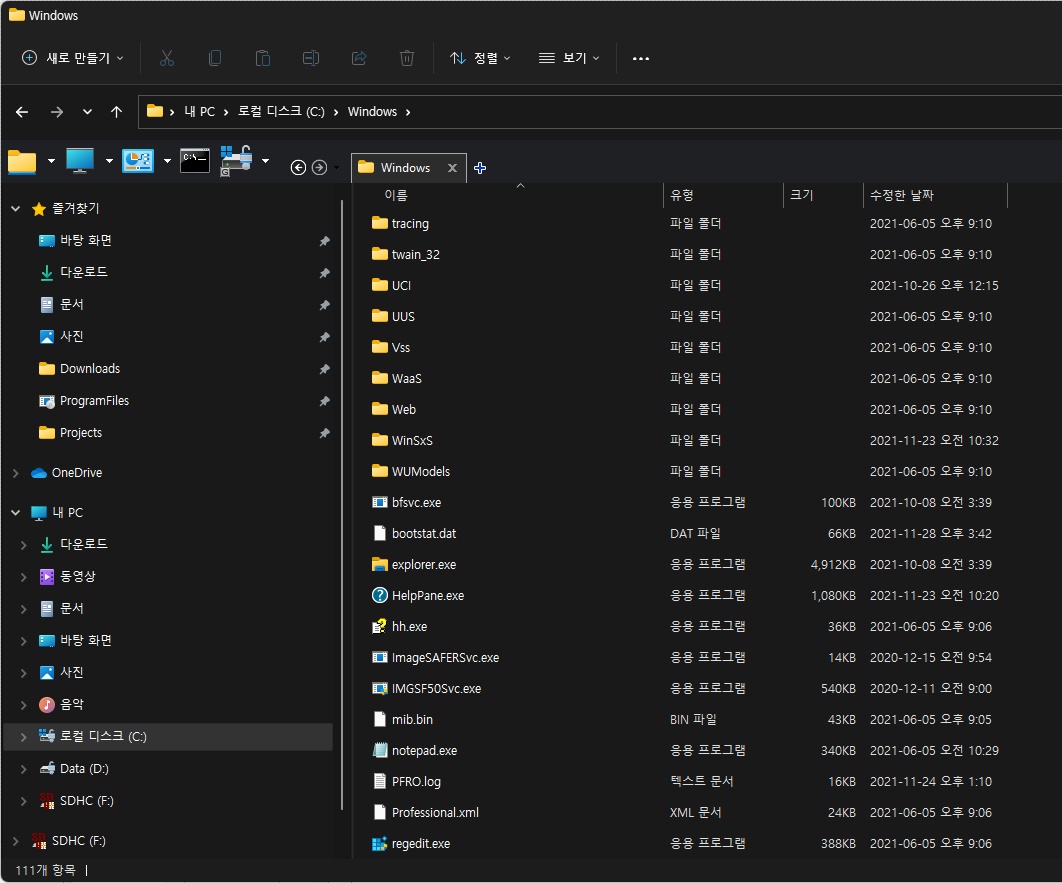Viewport: 1062px width, 883px height.
Task: Expand 로컬 디스크 (C:) in tree
Action: click(24, 736)
